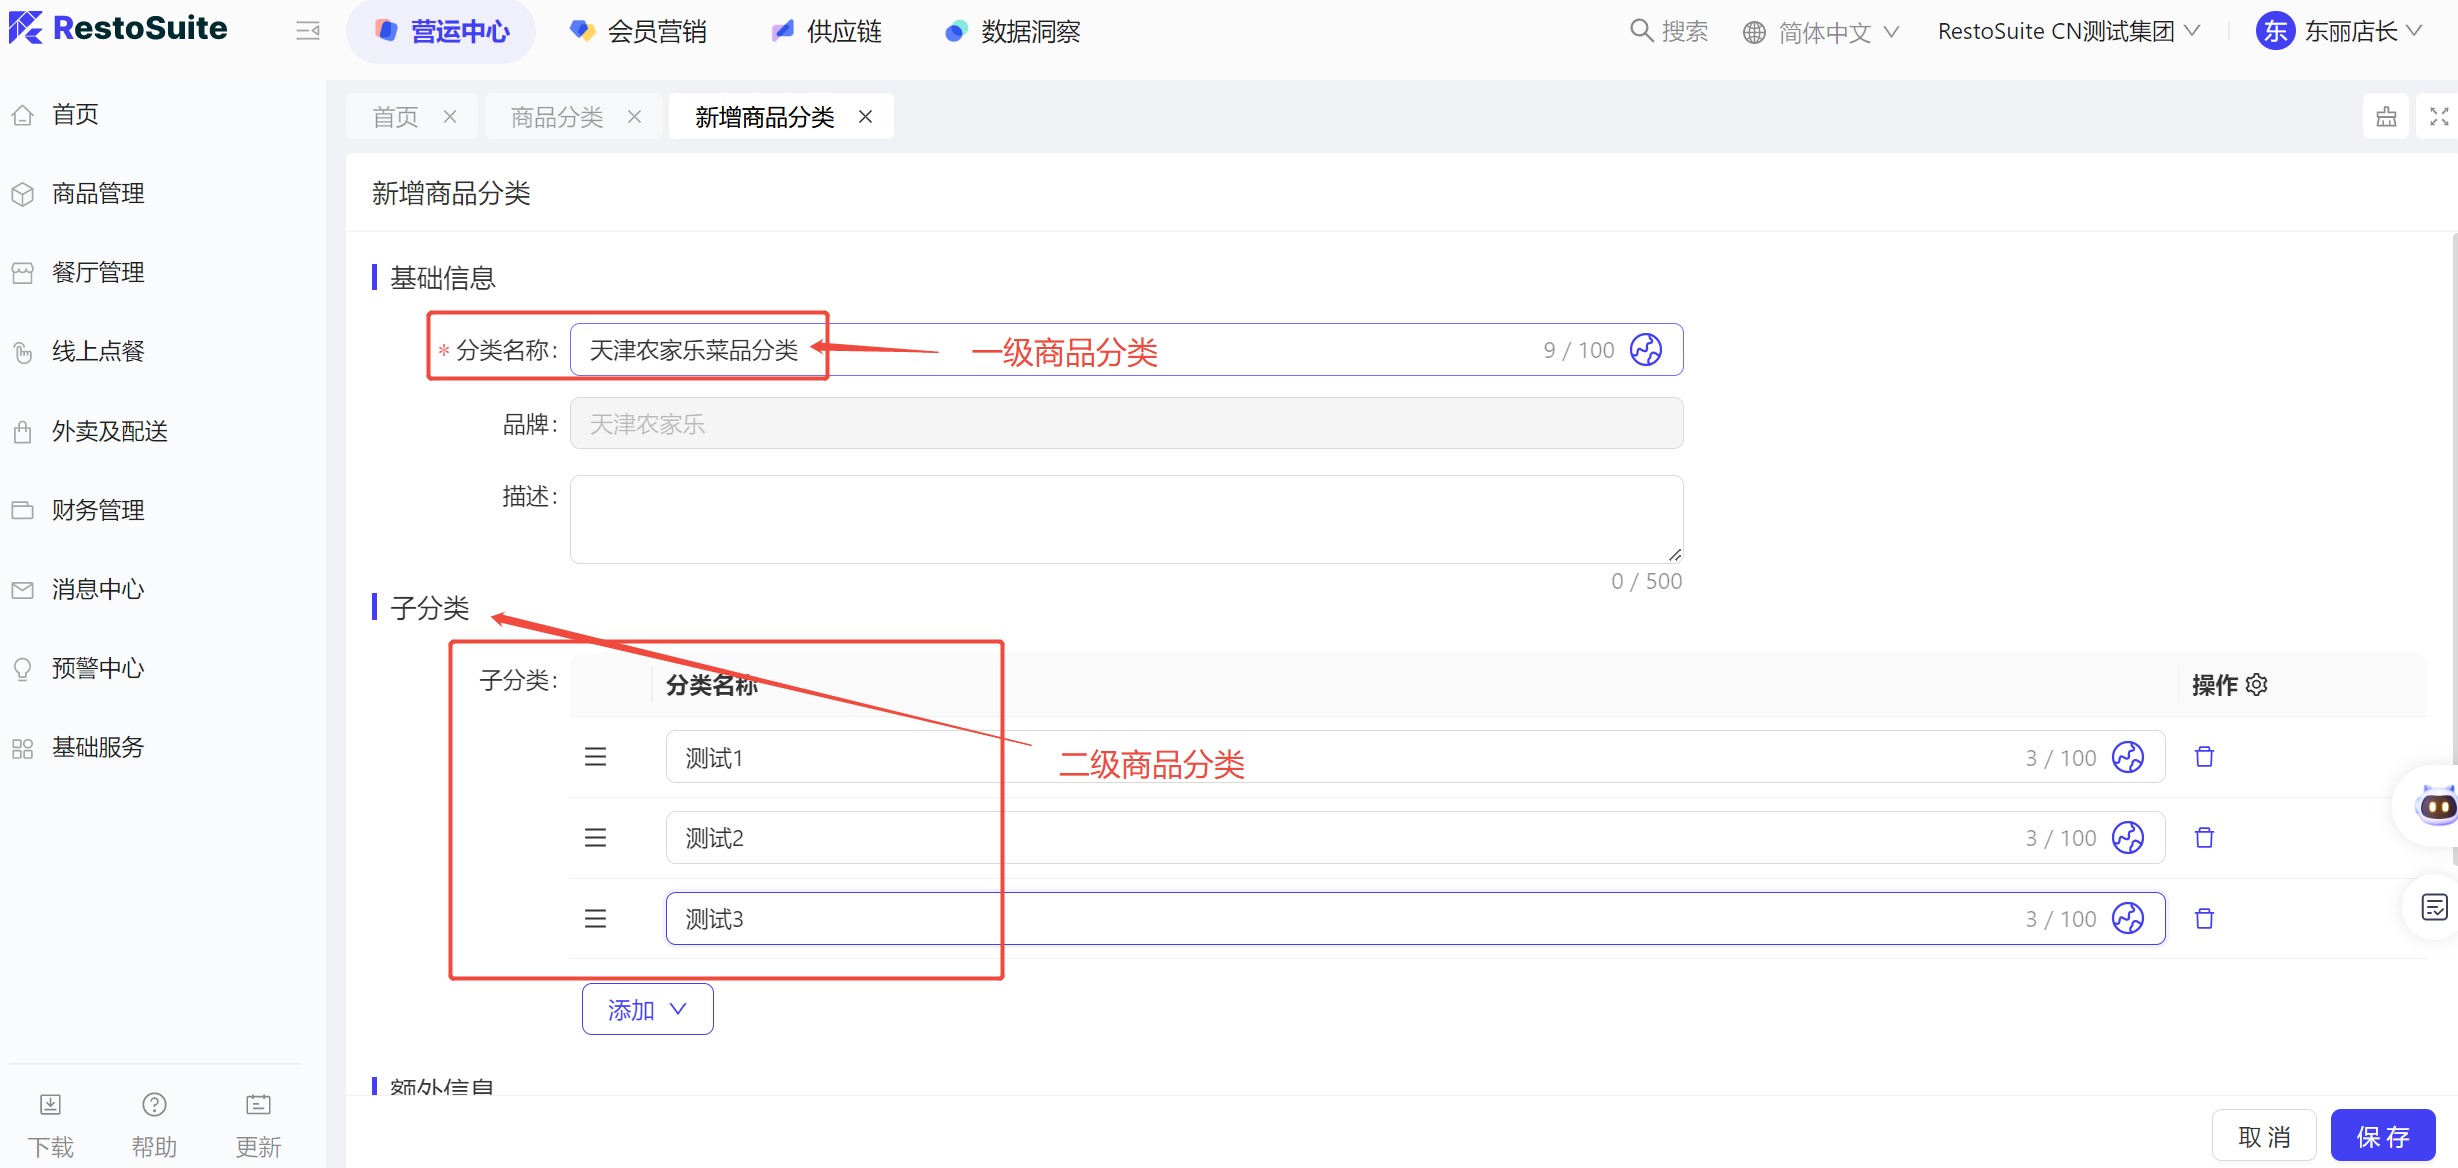Switch to 会员营销 module

(x=638, y=32)
